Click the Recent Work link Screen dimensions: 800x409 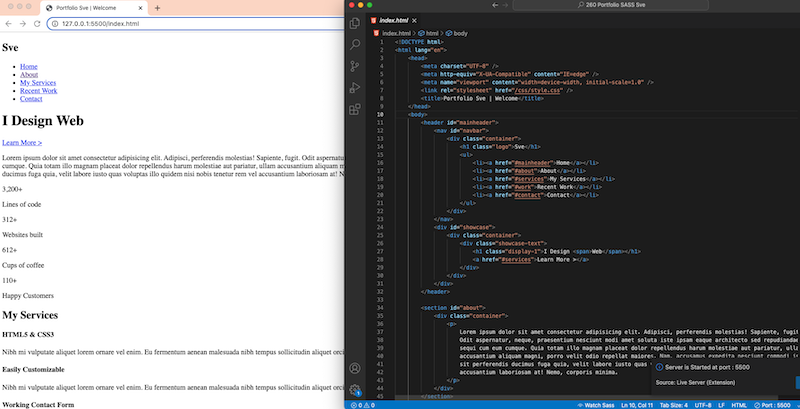pyautogui.click(x=39, y=91)
